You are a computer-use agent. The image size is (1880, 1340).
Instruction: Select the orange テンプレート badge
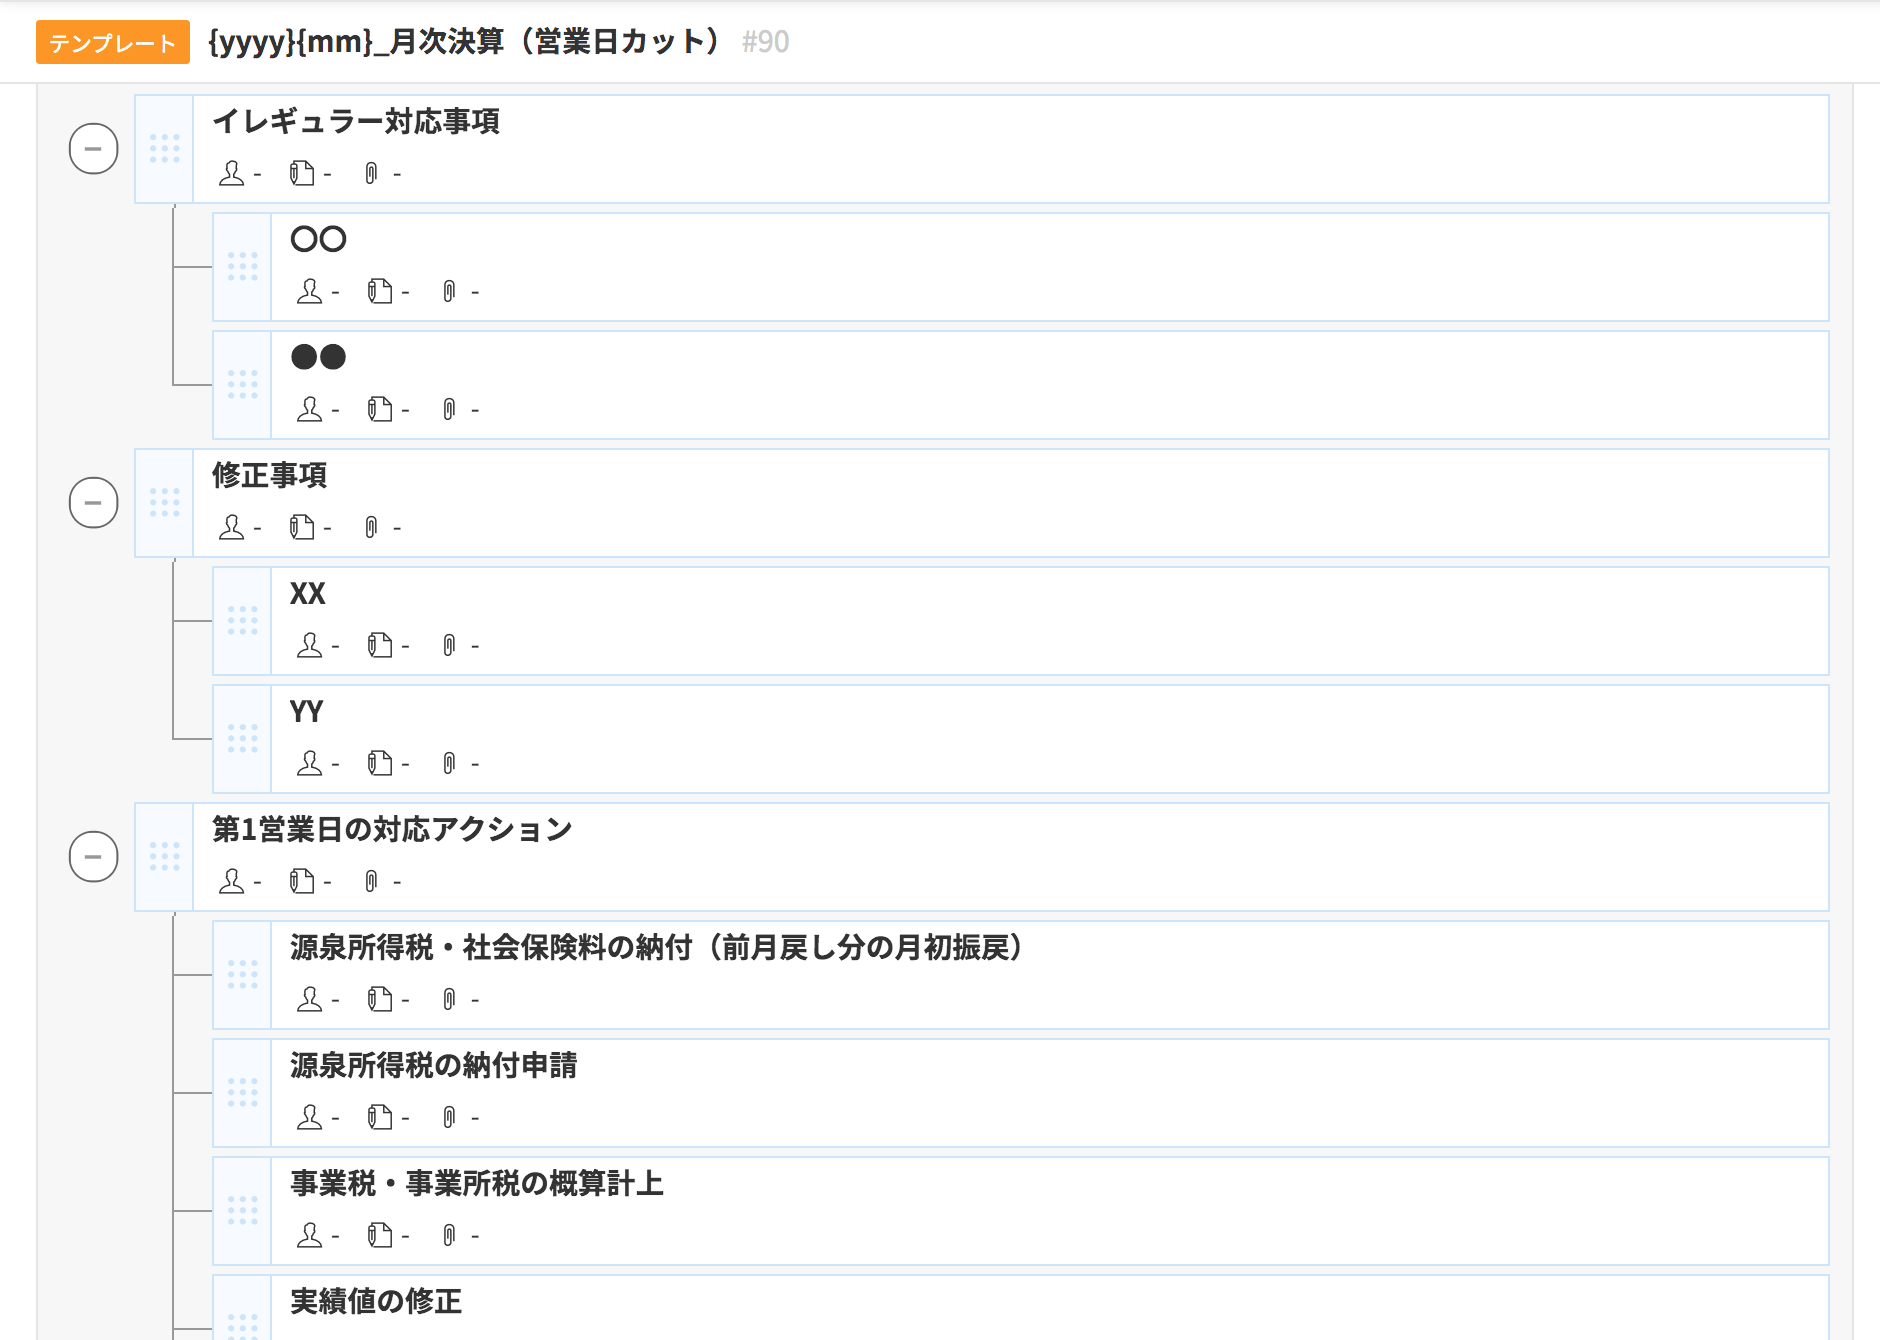pyautogui.click(x=113, y=42)
